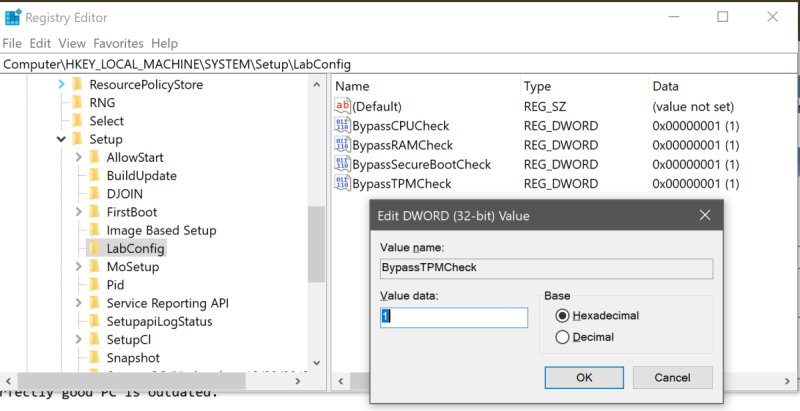The image size is (800, 411).
Task: Click REG_SZ type of (Default) value
Action: (544, 107)
